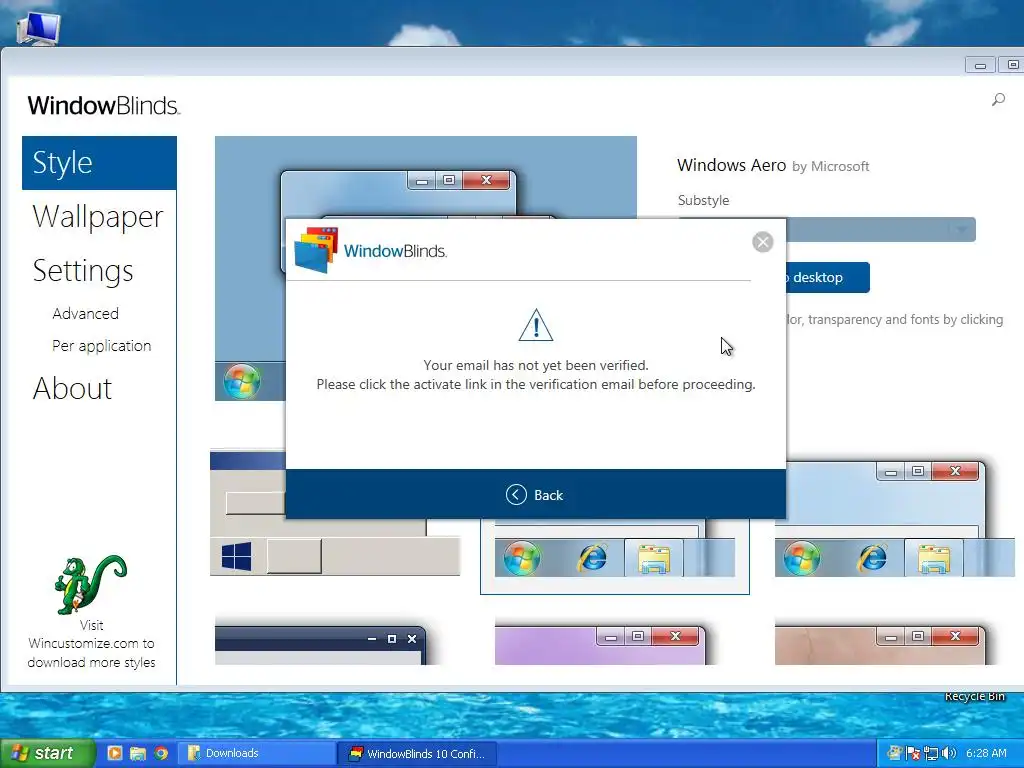Launch media player quick launch icon

114,753
